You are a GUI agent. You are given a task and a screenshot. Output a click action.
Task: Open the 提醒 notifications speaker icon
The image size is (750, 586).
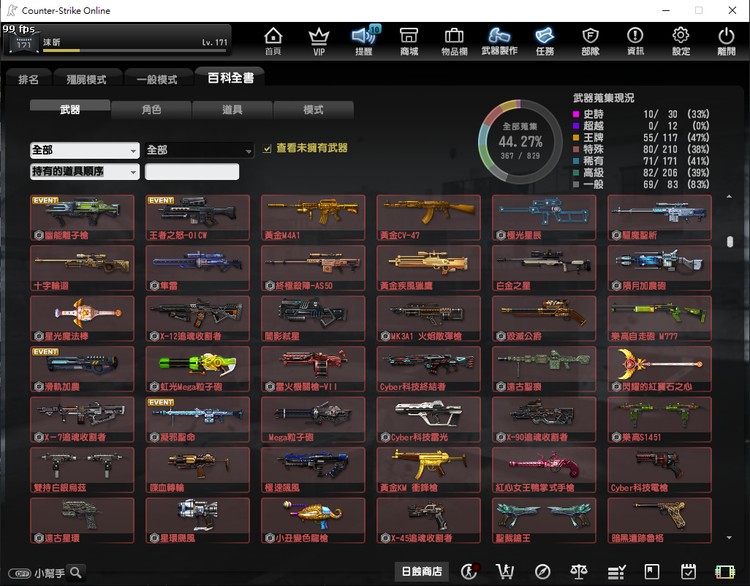click(364, 41)
